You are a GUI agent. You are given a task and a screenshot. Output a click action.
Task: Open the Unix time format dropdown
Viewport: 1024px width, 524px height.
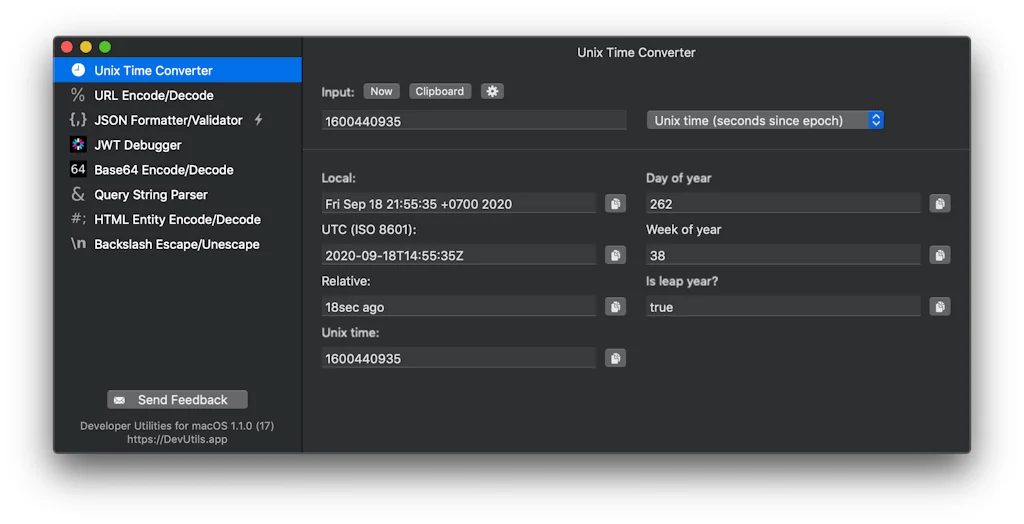(x=765, y=120)
